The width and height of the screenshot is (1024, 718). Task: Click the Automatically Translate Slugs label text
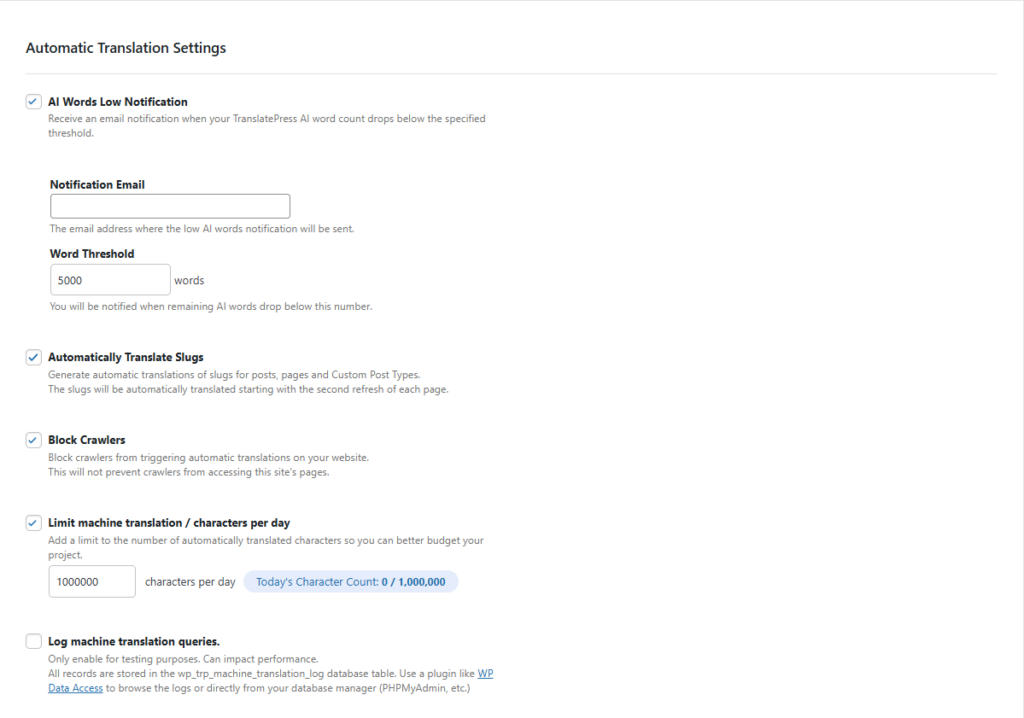[125, 357]
